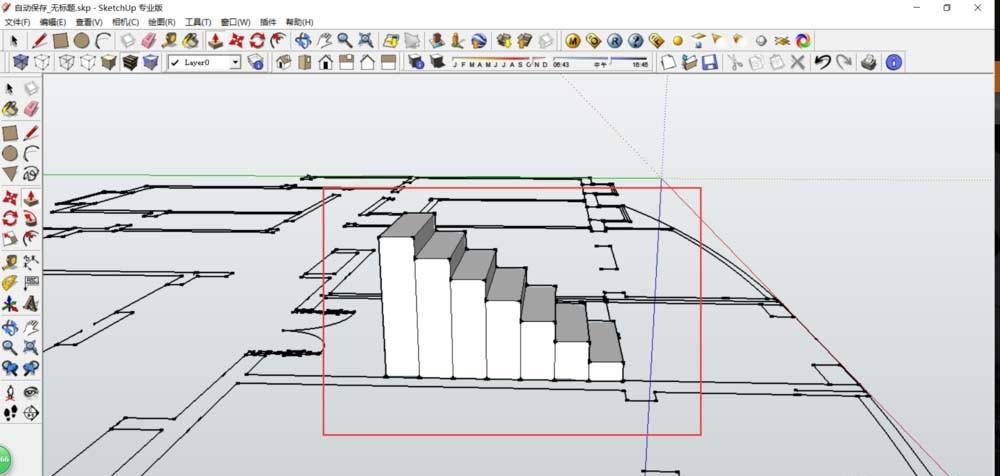Enable Wireframe display style

pyautogui.click(x=66, y=62)
